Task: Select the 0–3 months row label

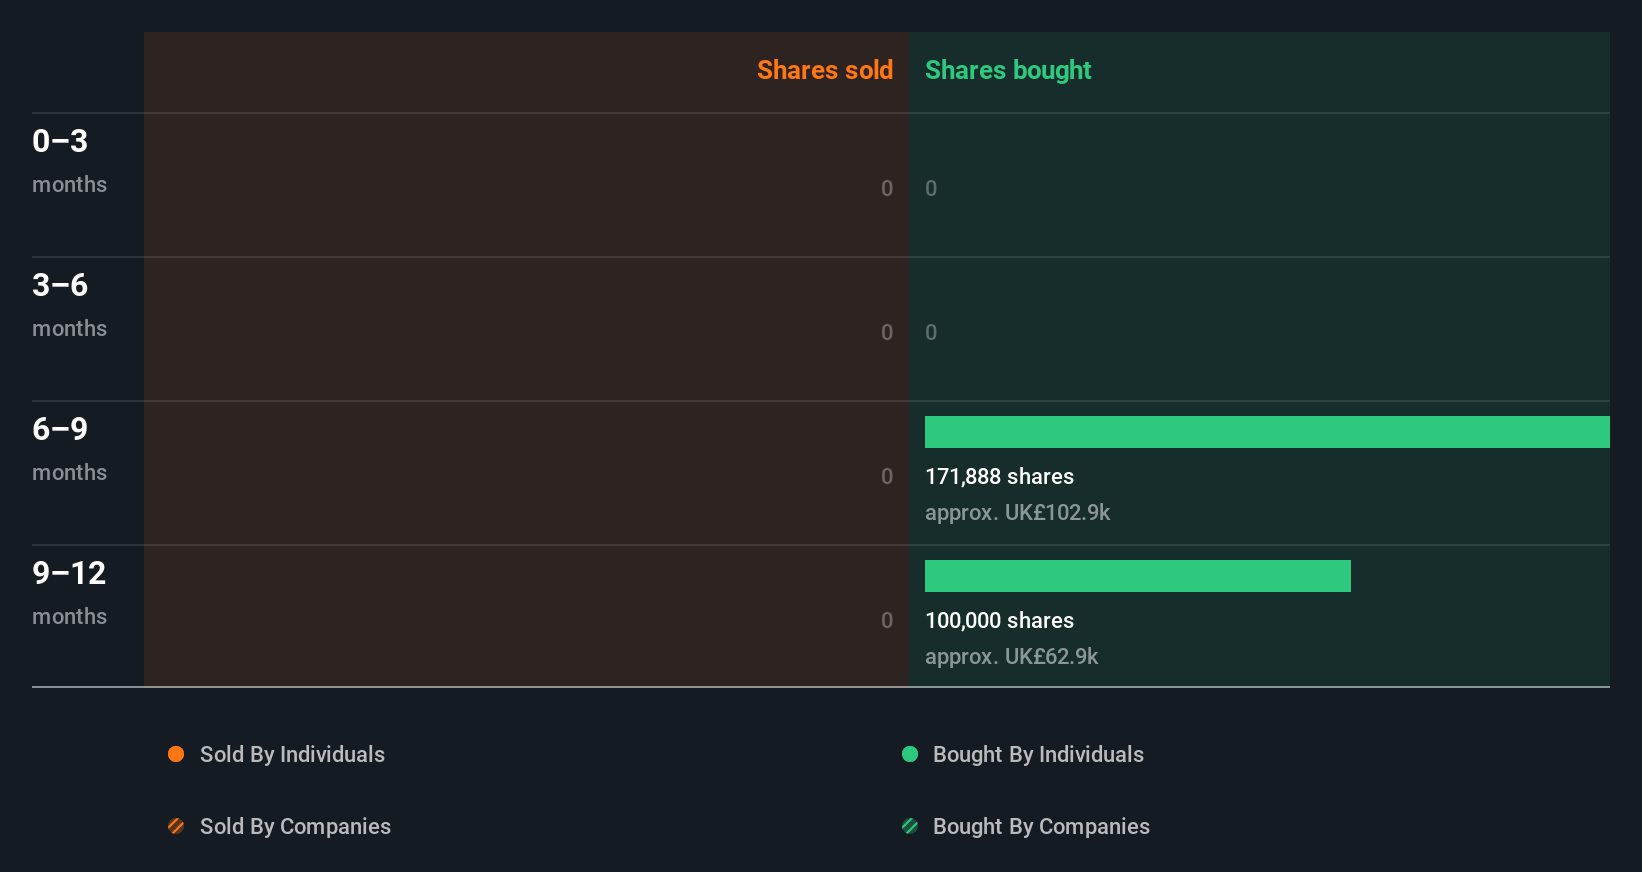Action: (x=69, y=160)
